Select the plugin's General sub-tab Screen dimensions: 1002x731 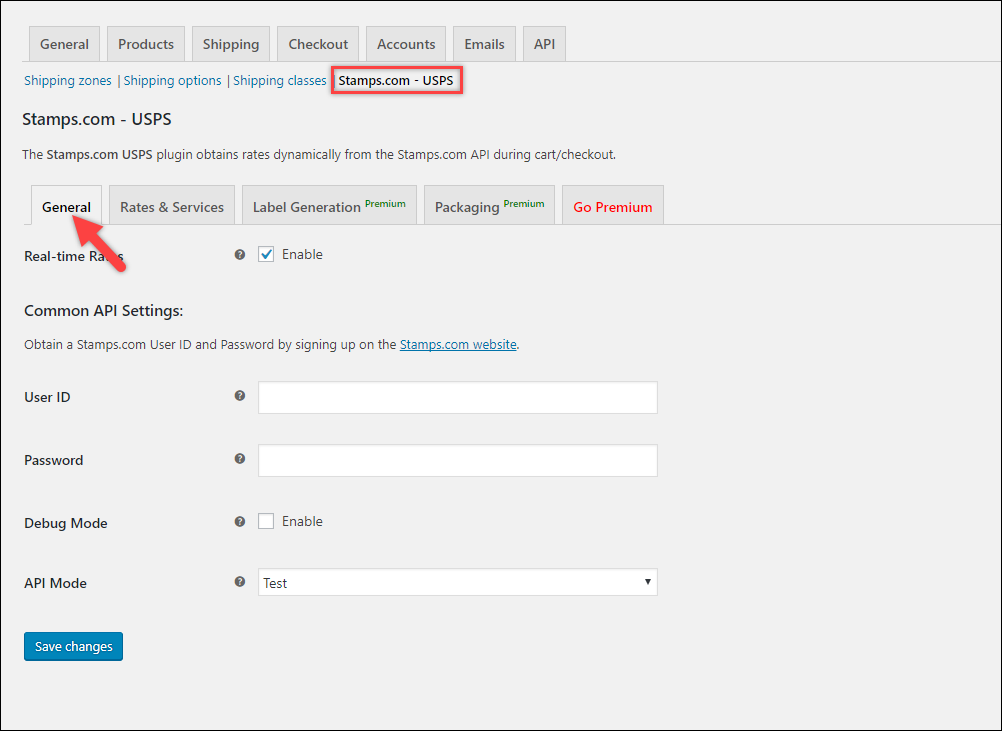tap(66, 206)
